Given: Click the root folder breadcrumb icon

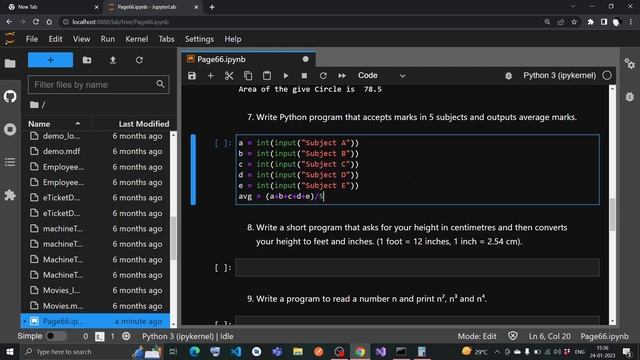Looking at the screenshot, I should point(34,105).
